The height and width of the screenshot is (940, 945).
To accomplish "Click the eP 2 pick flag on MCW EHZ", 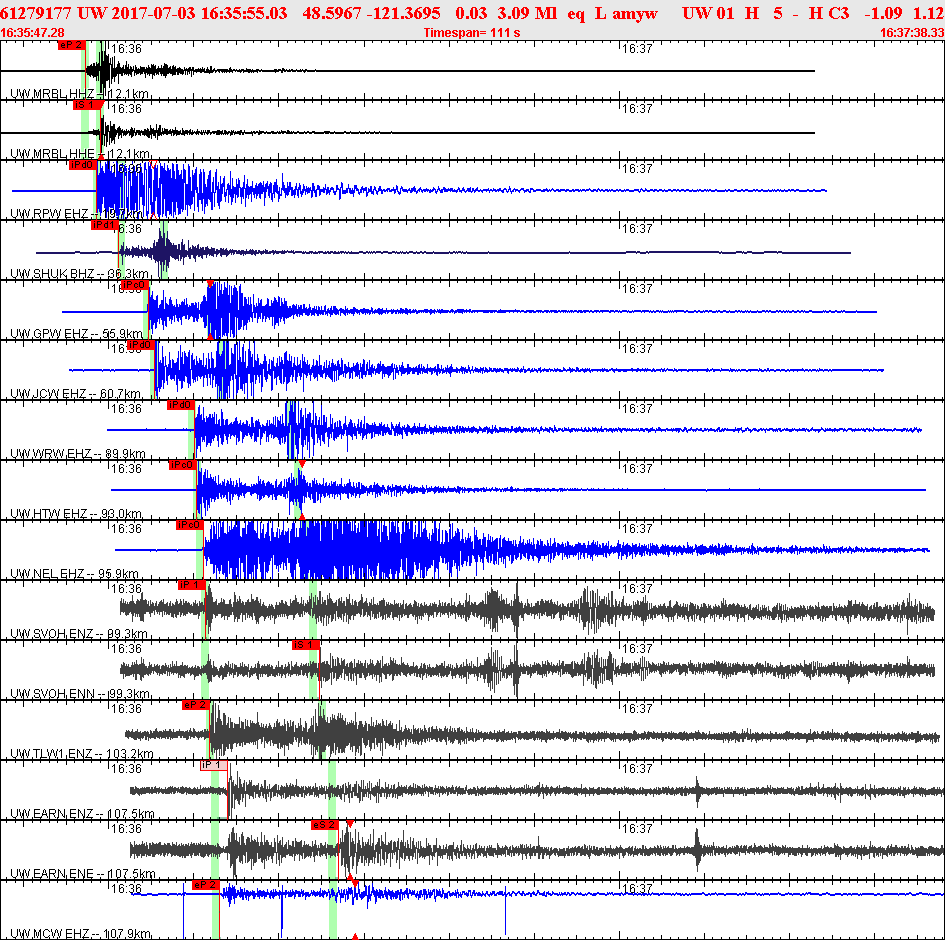I will [x=206, y=885].
